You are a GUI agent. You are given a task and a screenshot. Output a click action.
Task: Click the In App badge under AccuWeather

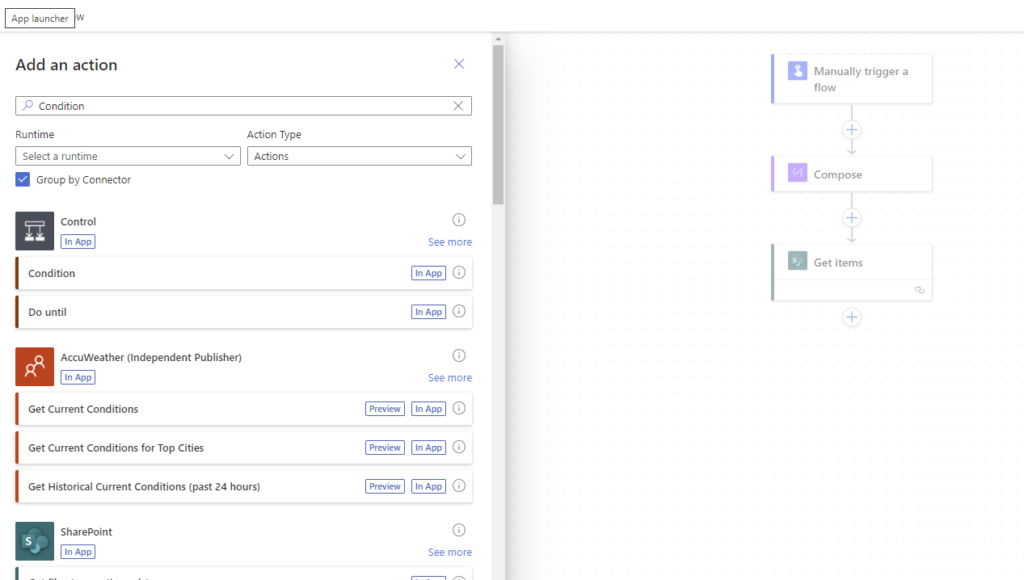pos(78,378)
